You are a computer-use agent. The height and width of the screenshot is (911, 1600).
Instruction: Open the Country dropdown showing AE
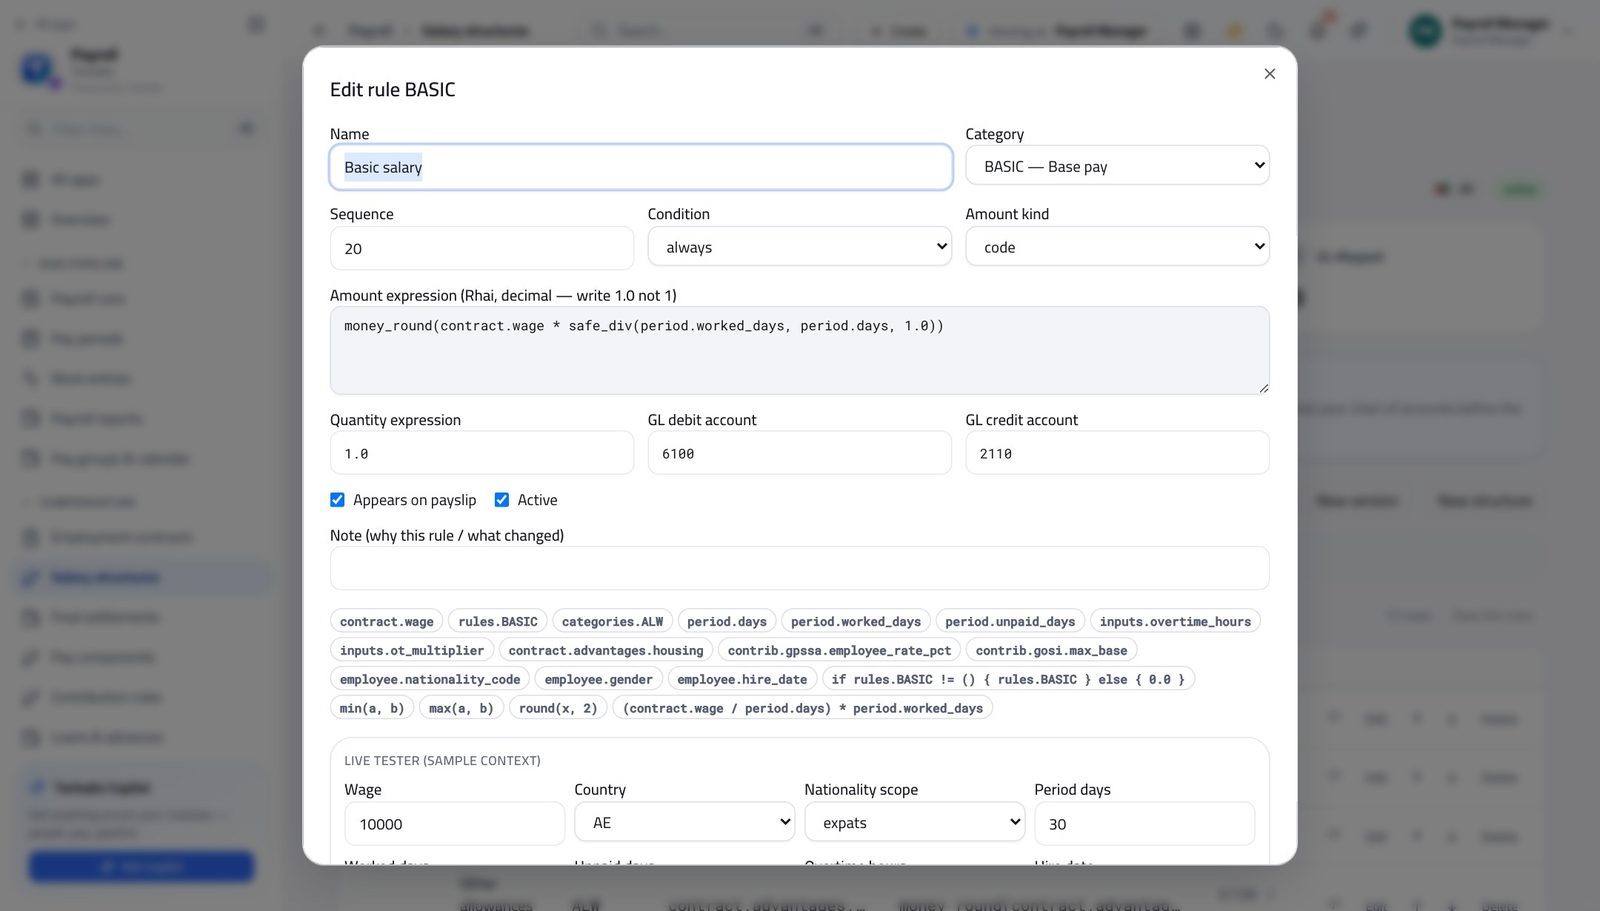tap(685, 823)
